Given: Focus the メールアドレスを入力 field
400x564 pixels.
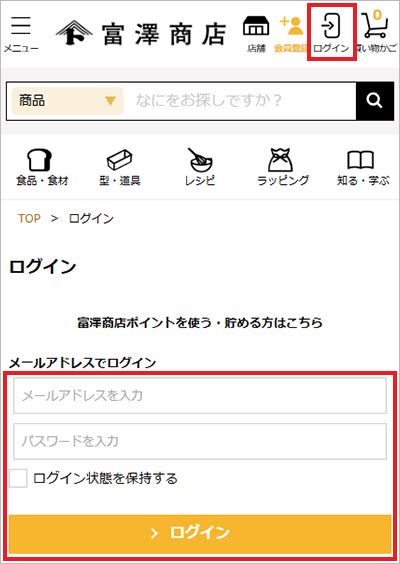Looking at the screenshot, I should pos(200,396).
